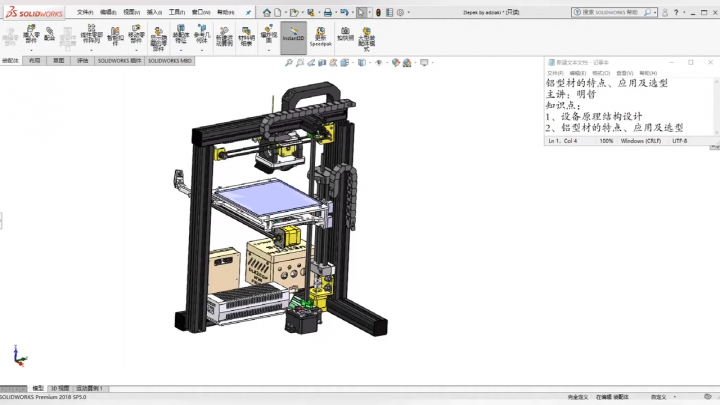720x405 pixels.
Task: Activate the Select cursor tool
Action: click(x=361, y=12)
